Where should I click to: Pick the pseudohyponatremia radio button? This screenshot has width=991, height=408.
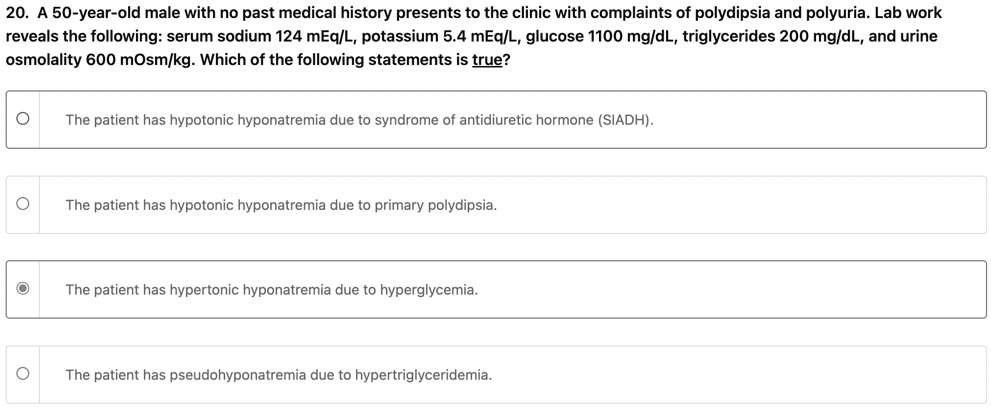click(x=23, y=374)
